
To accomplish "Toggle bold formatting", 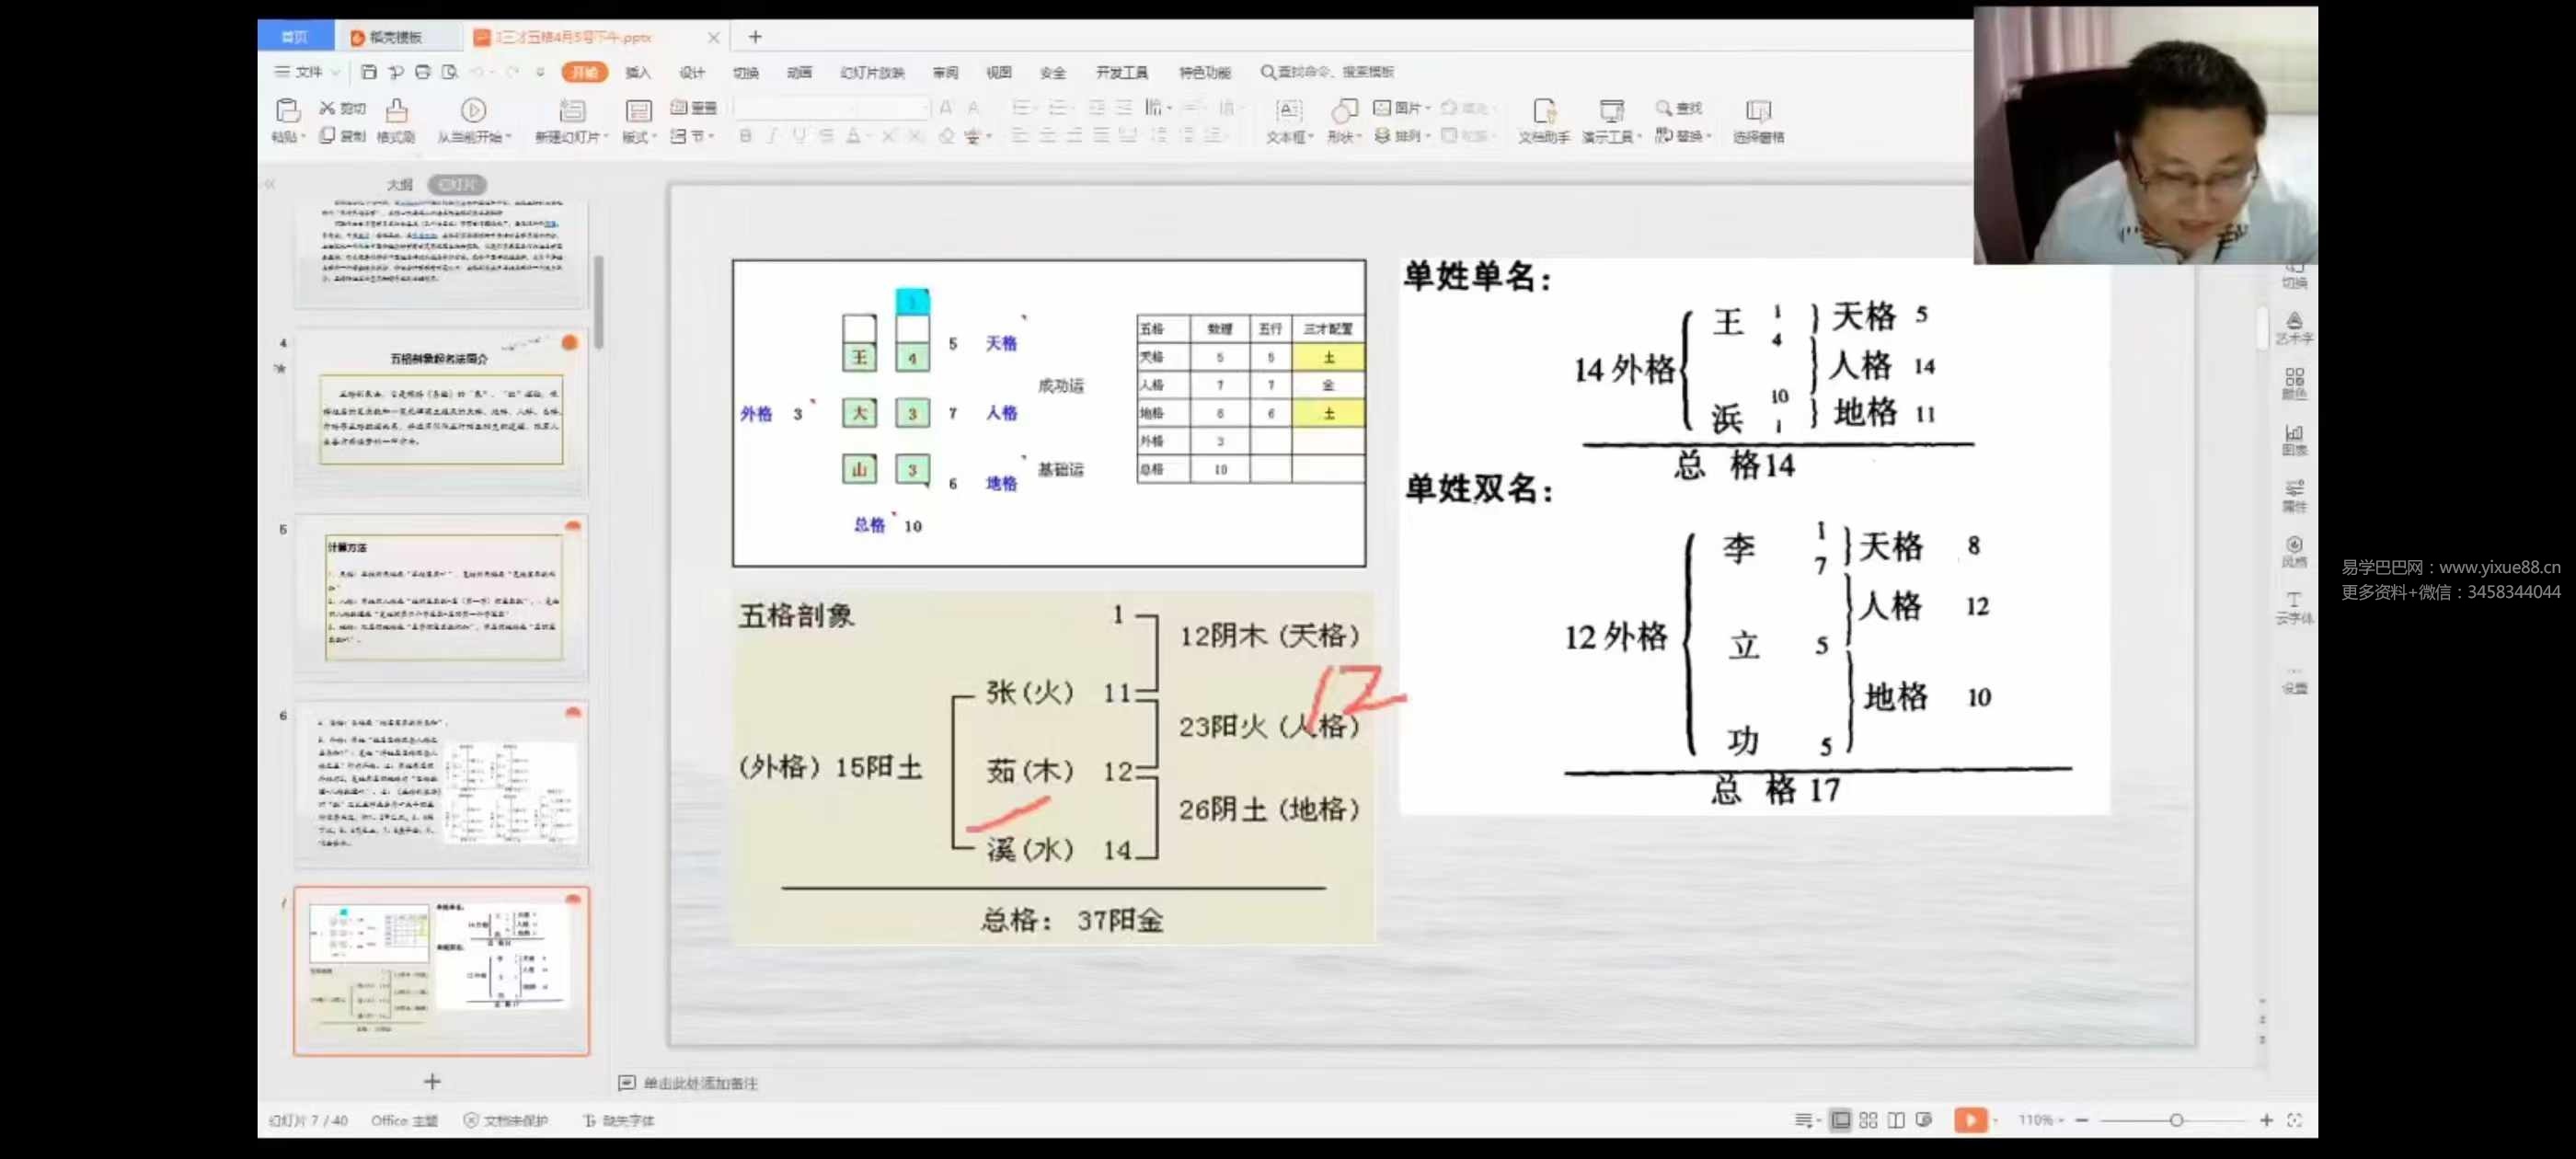I will [x=744, y=137].
